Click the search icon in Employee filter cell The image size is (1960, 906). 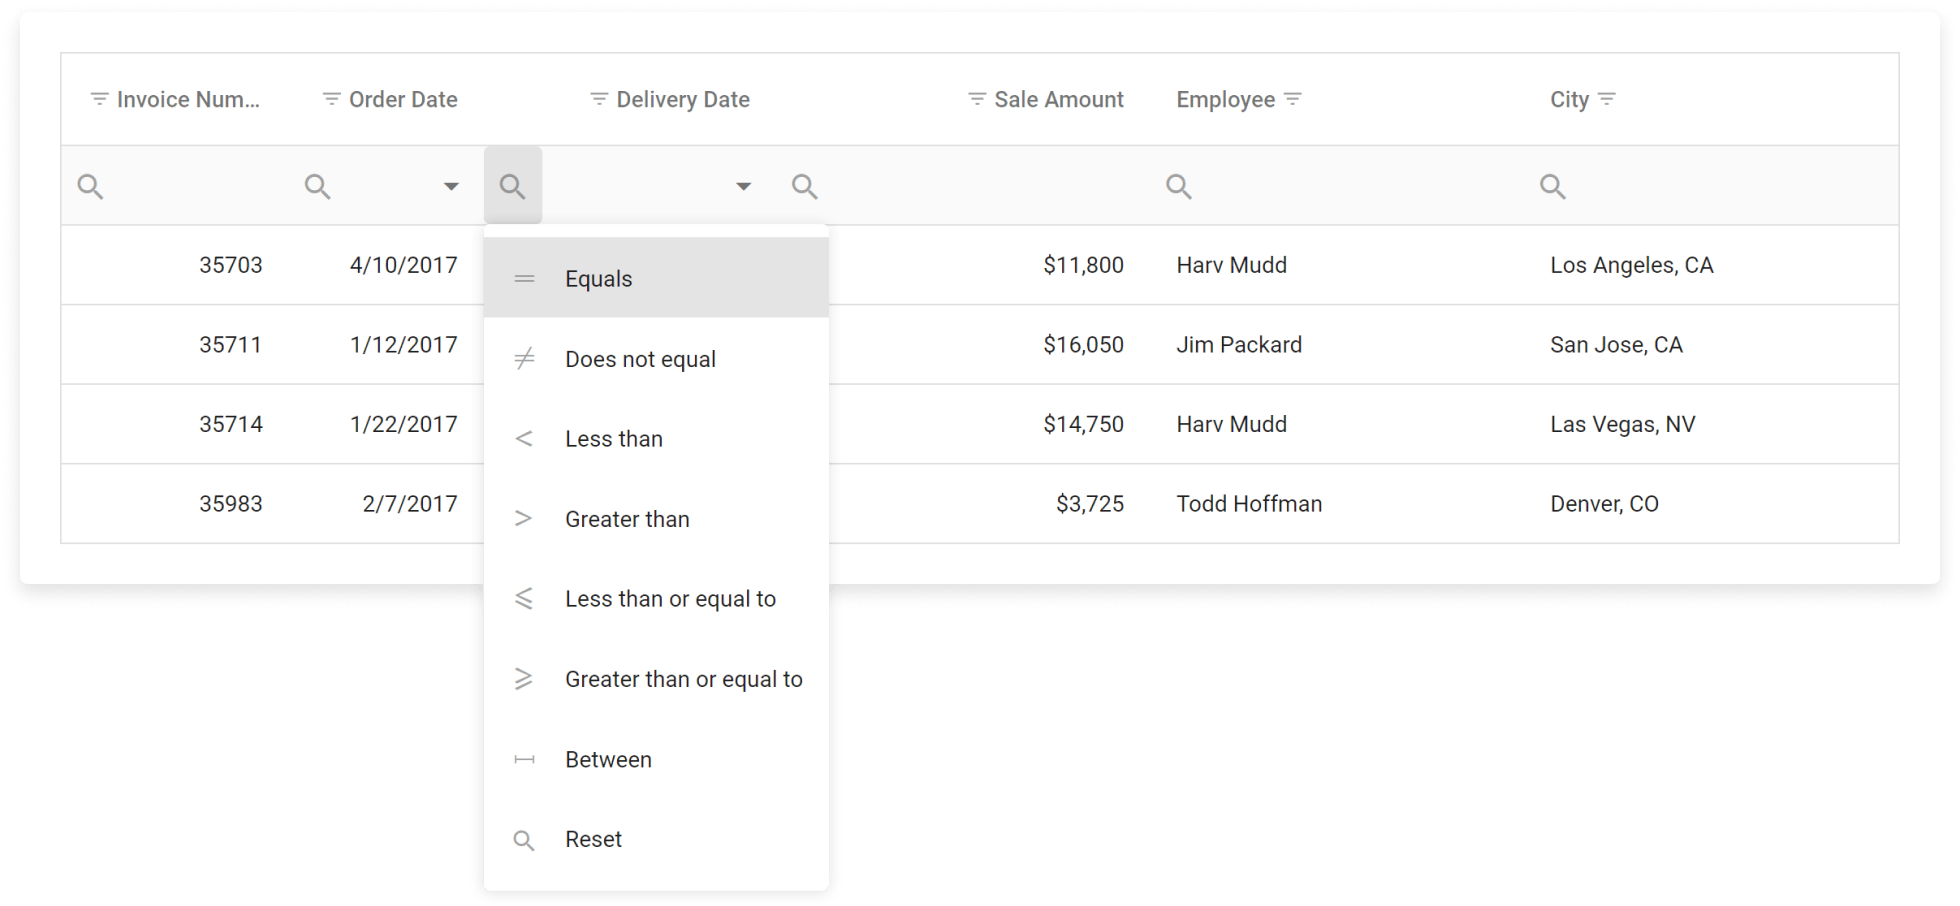[x=1178, y=185]
